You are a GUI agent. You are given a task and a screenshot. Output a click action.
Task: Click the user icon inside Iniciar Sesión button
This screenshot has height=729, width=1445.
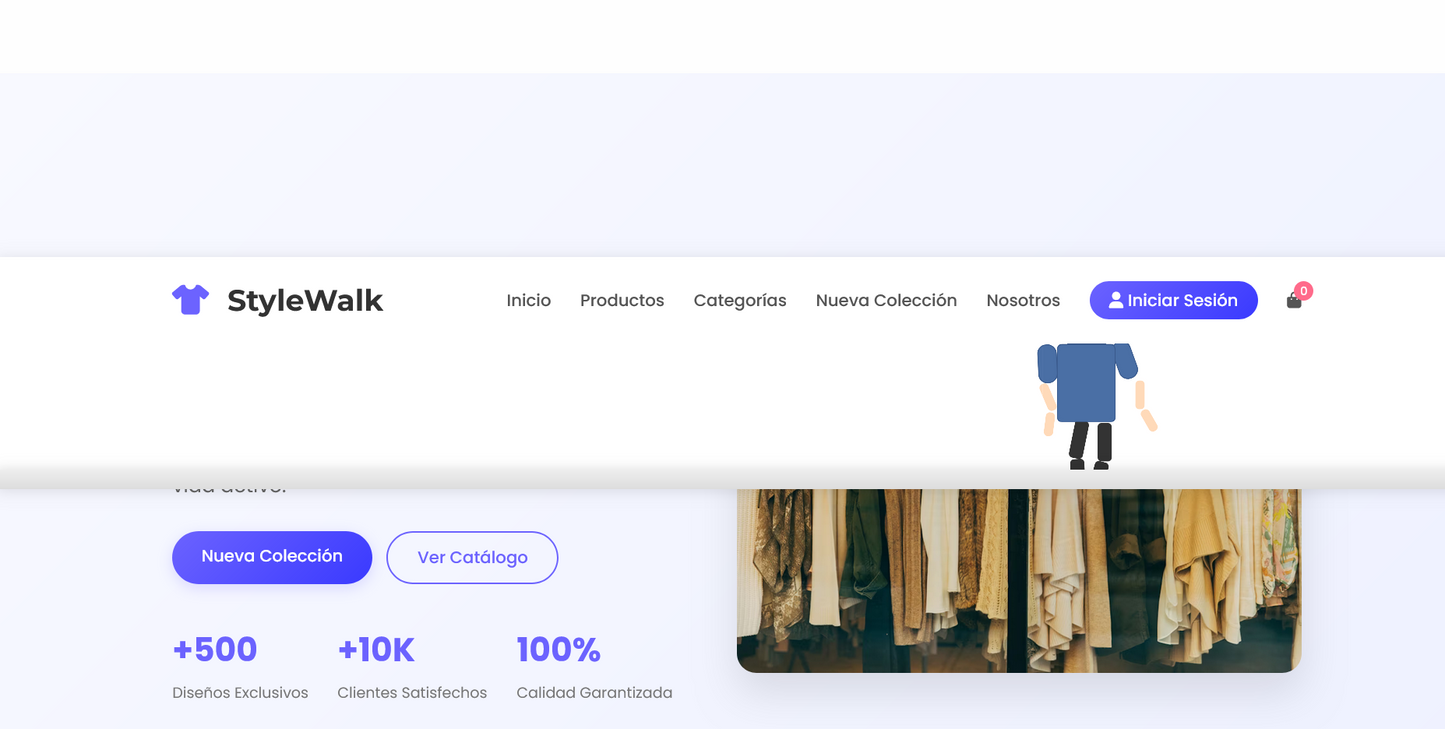point(1115,299)
